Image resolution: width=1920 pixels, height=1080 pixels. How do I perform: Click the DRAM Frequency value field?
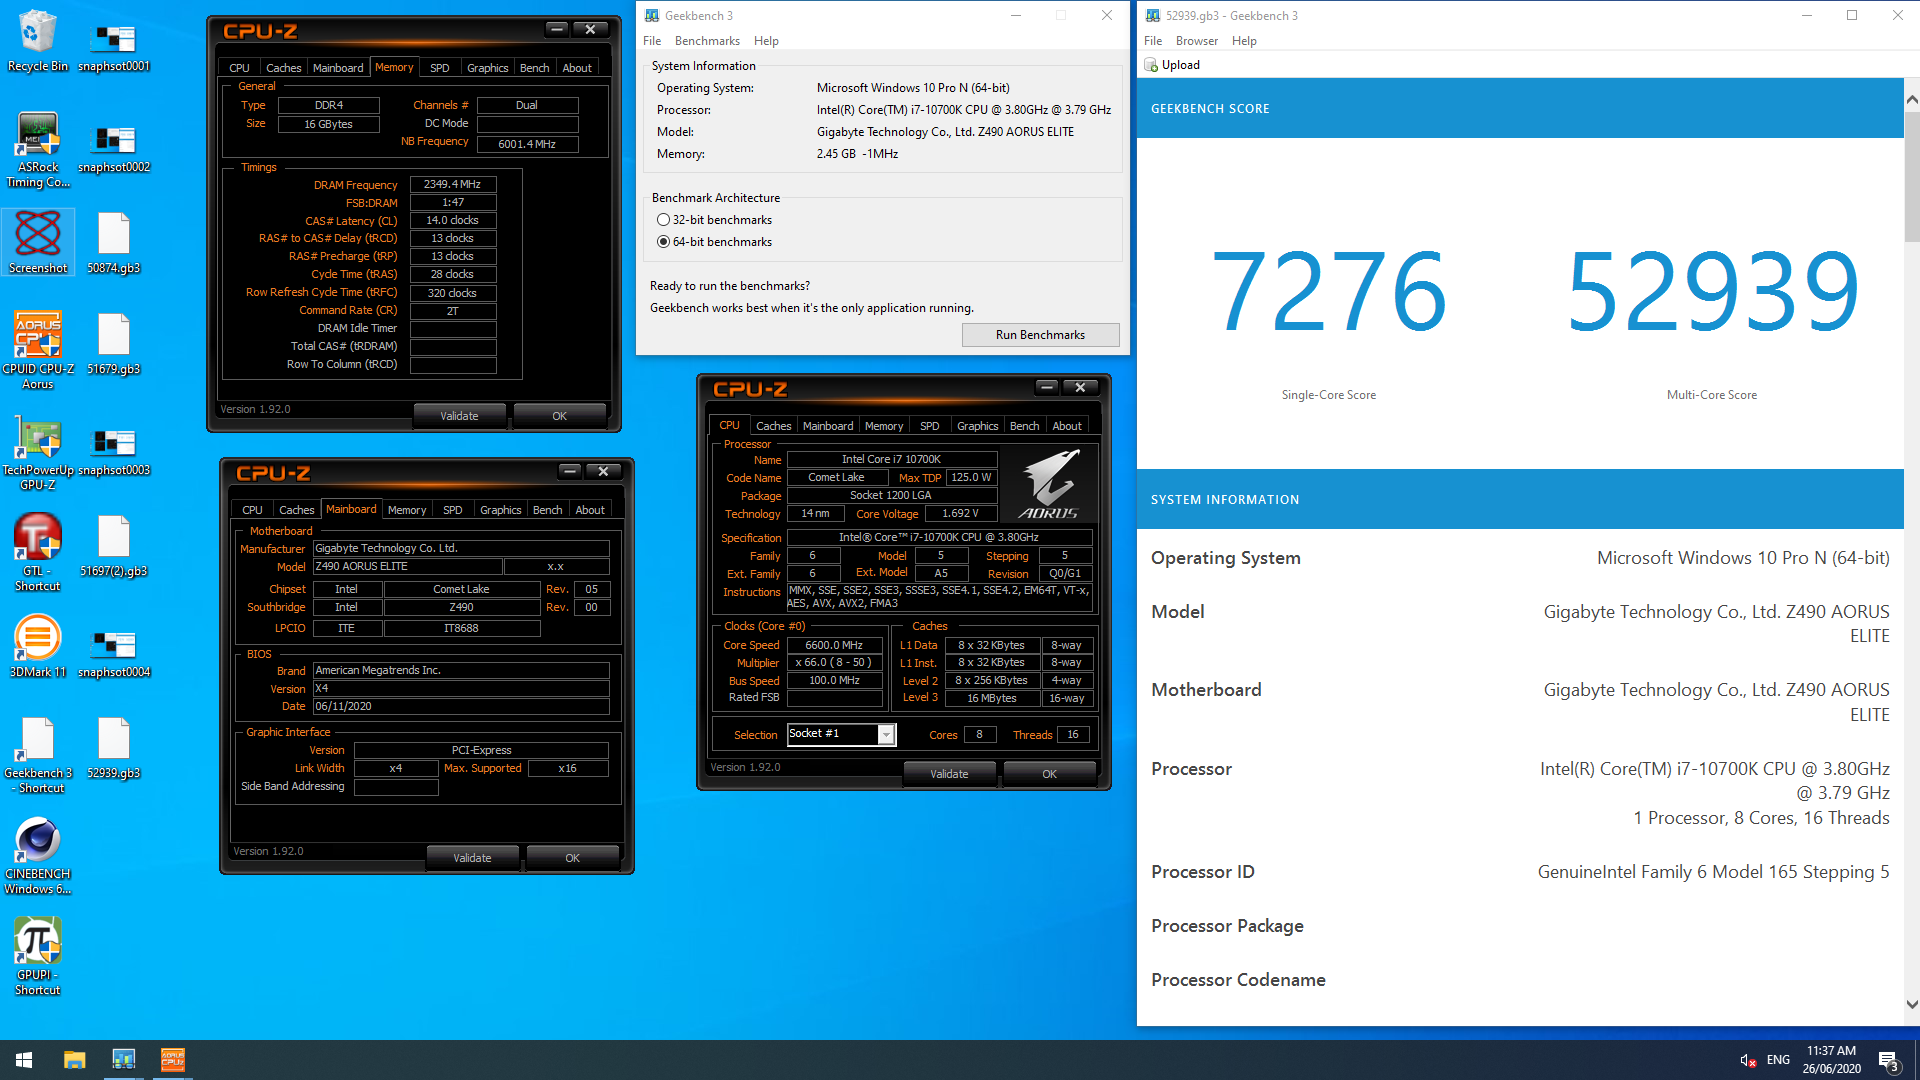coord(453,184)
